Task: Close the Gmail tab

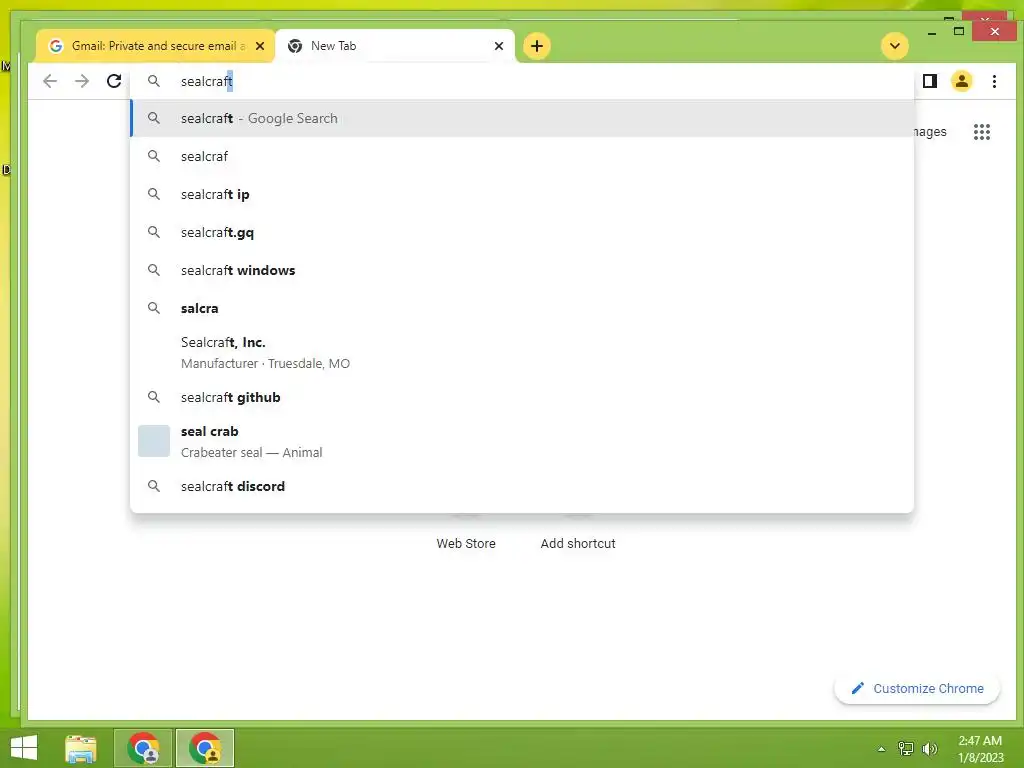Action: tap(260, 46)
